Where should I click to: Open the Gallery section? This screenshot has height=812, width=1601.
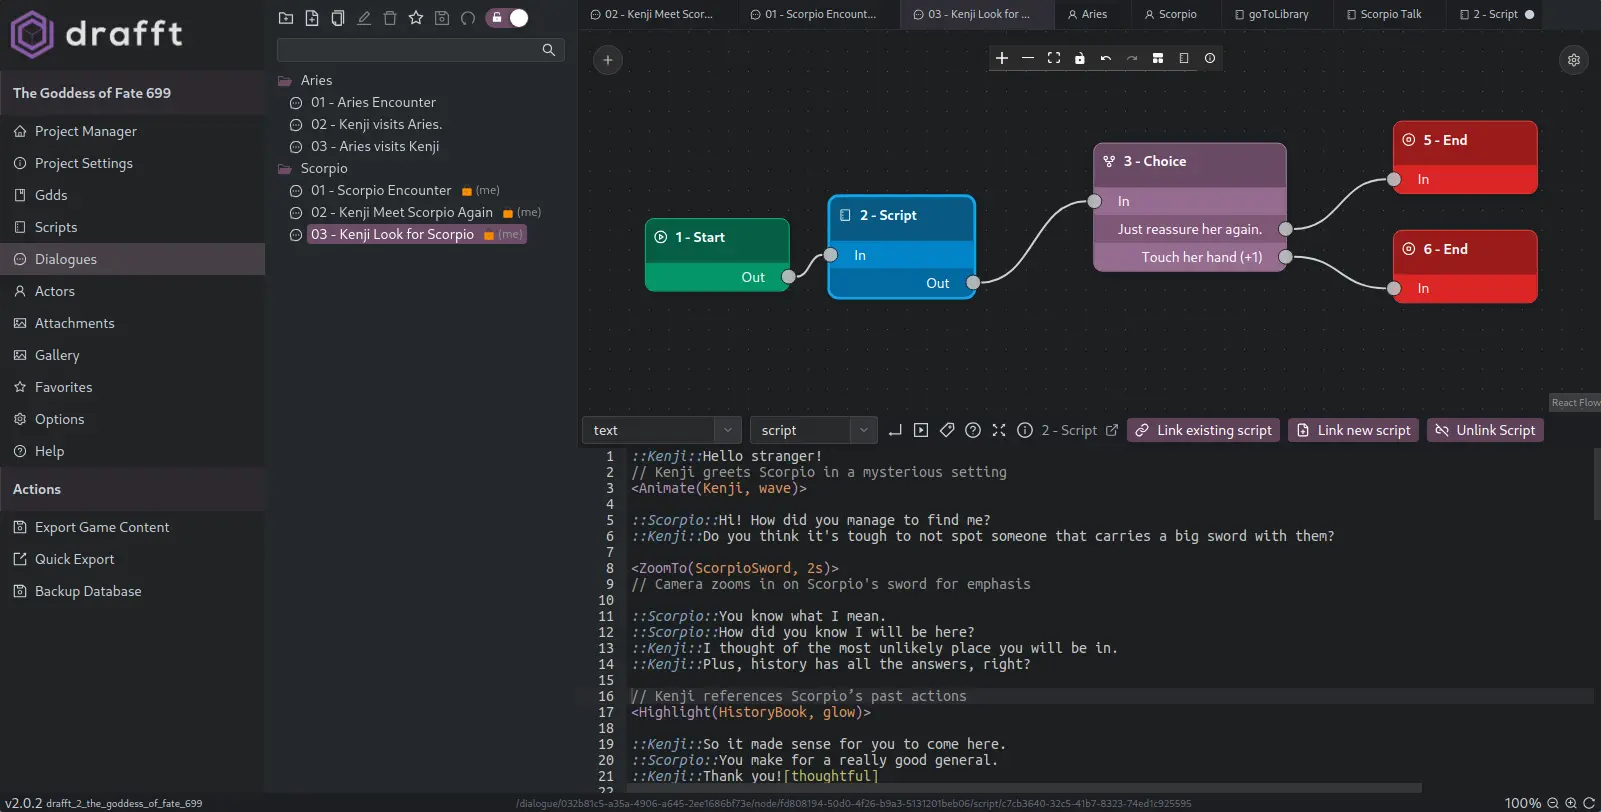click(132, 355)
